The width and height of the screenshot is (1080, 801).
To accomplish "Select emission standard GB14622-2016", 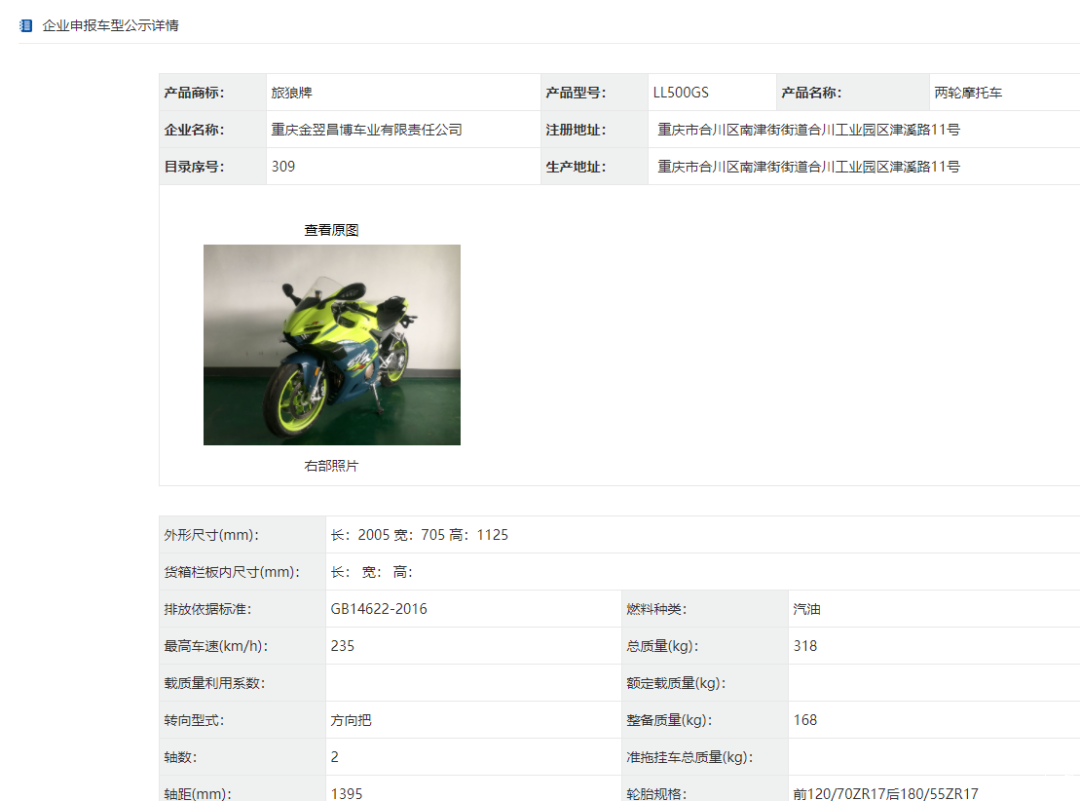I will (378, 609).
